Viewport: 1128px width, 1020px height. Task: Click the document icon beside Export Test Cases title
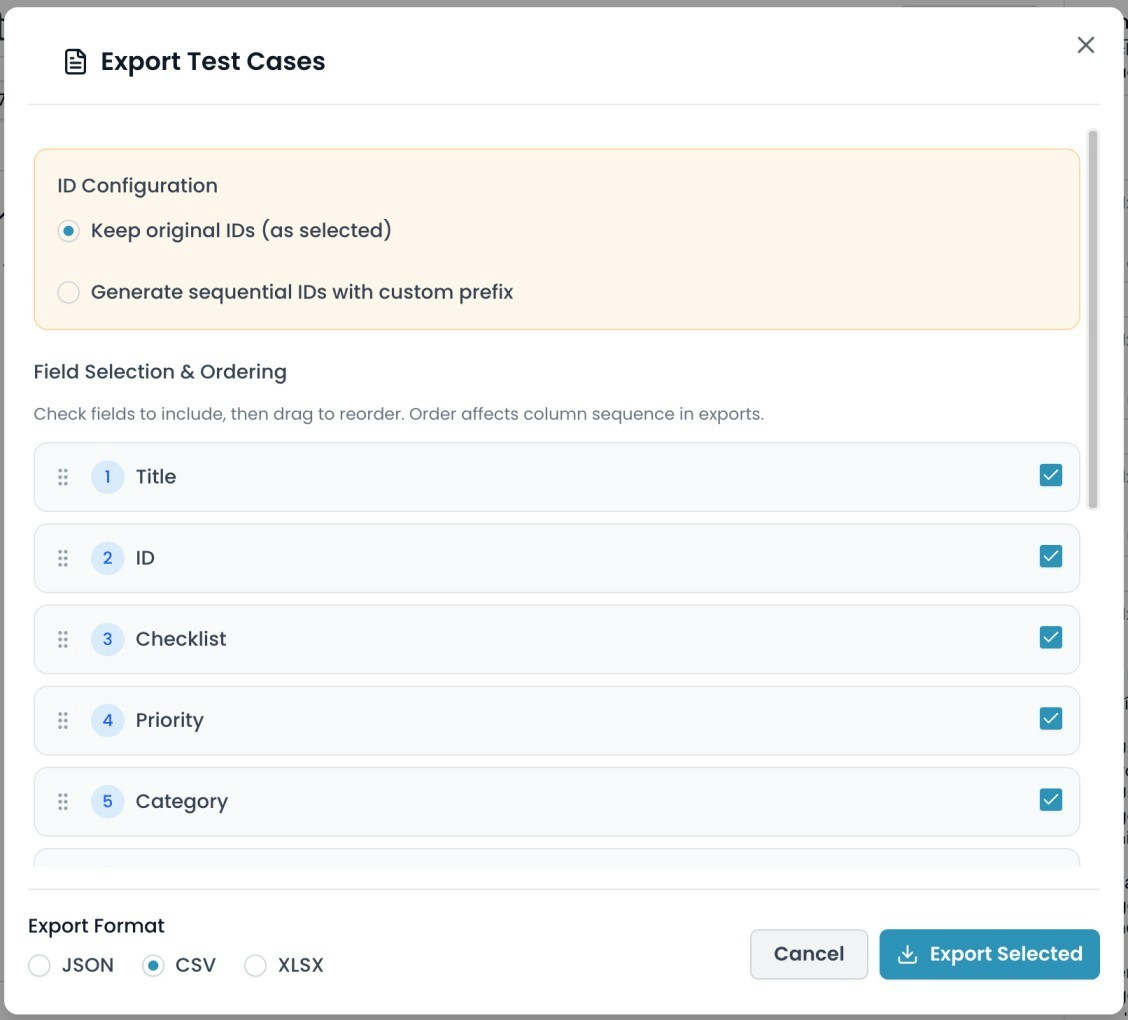tap(75, 61)
